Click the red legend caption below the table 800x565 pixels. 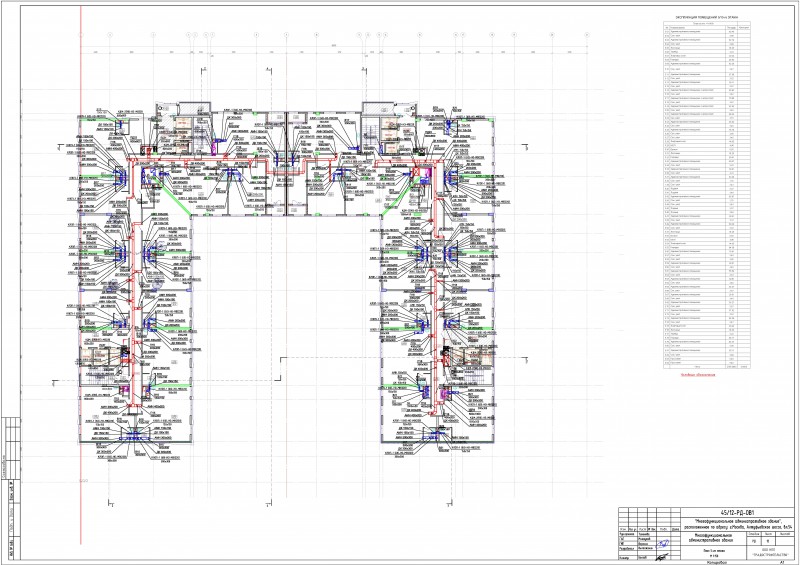[x=698, y=374]
